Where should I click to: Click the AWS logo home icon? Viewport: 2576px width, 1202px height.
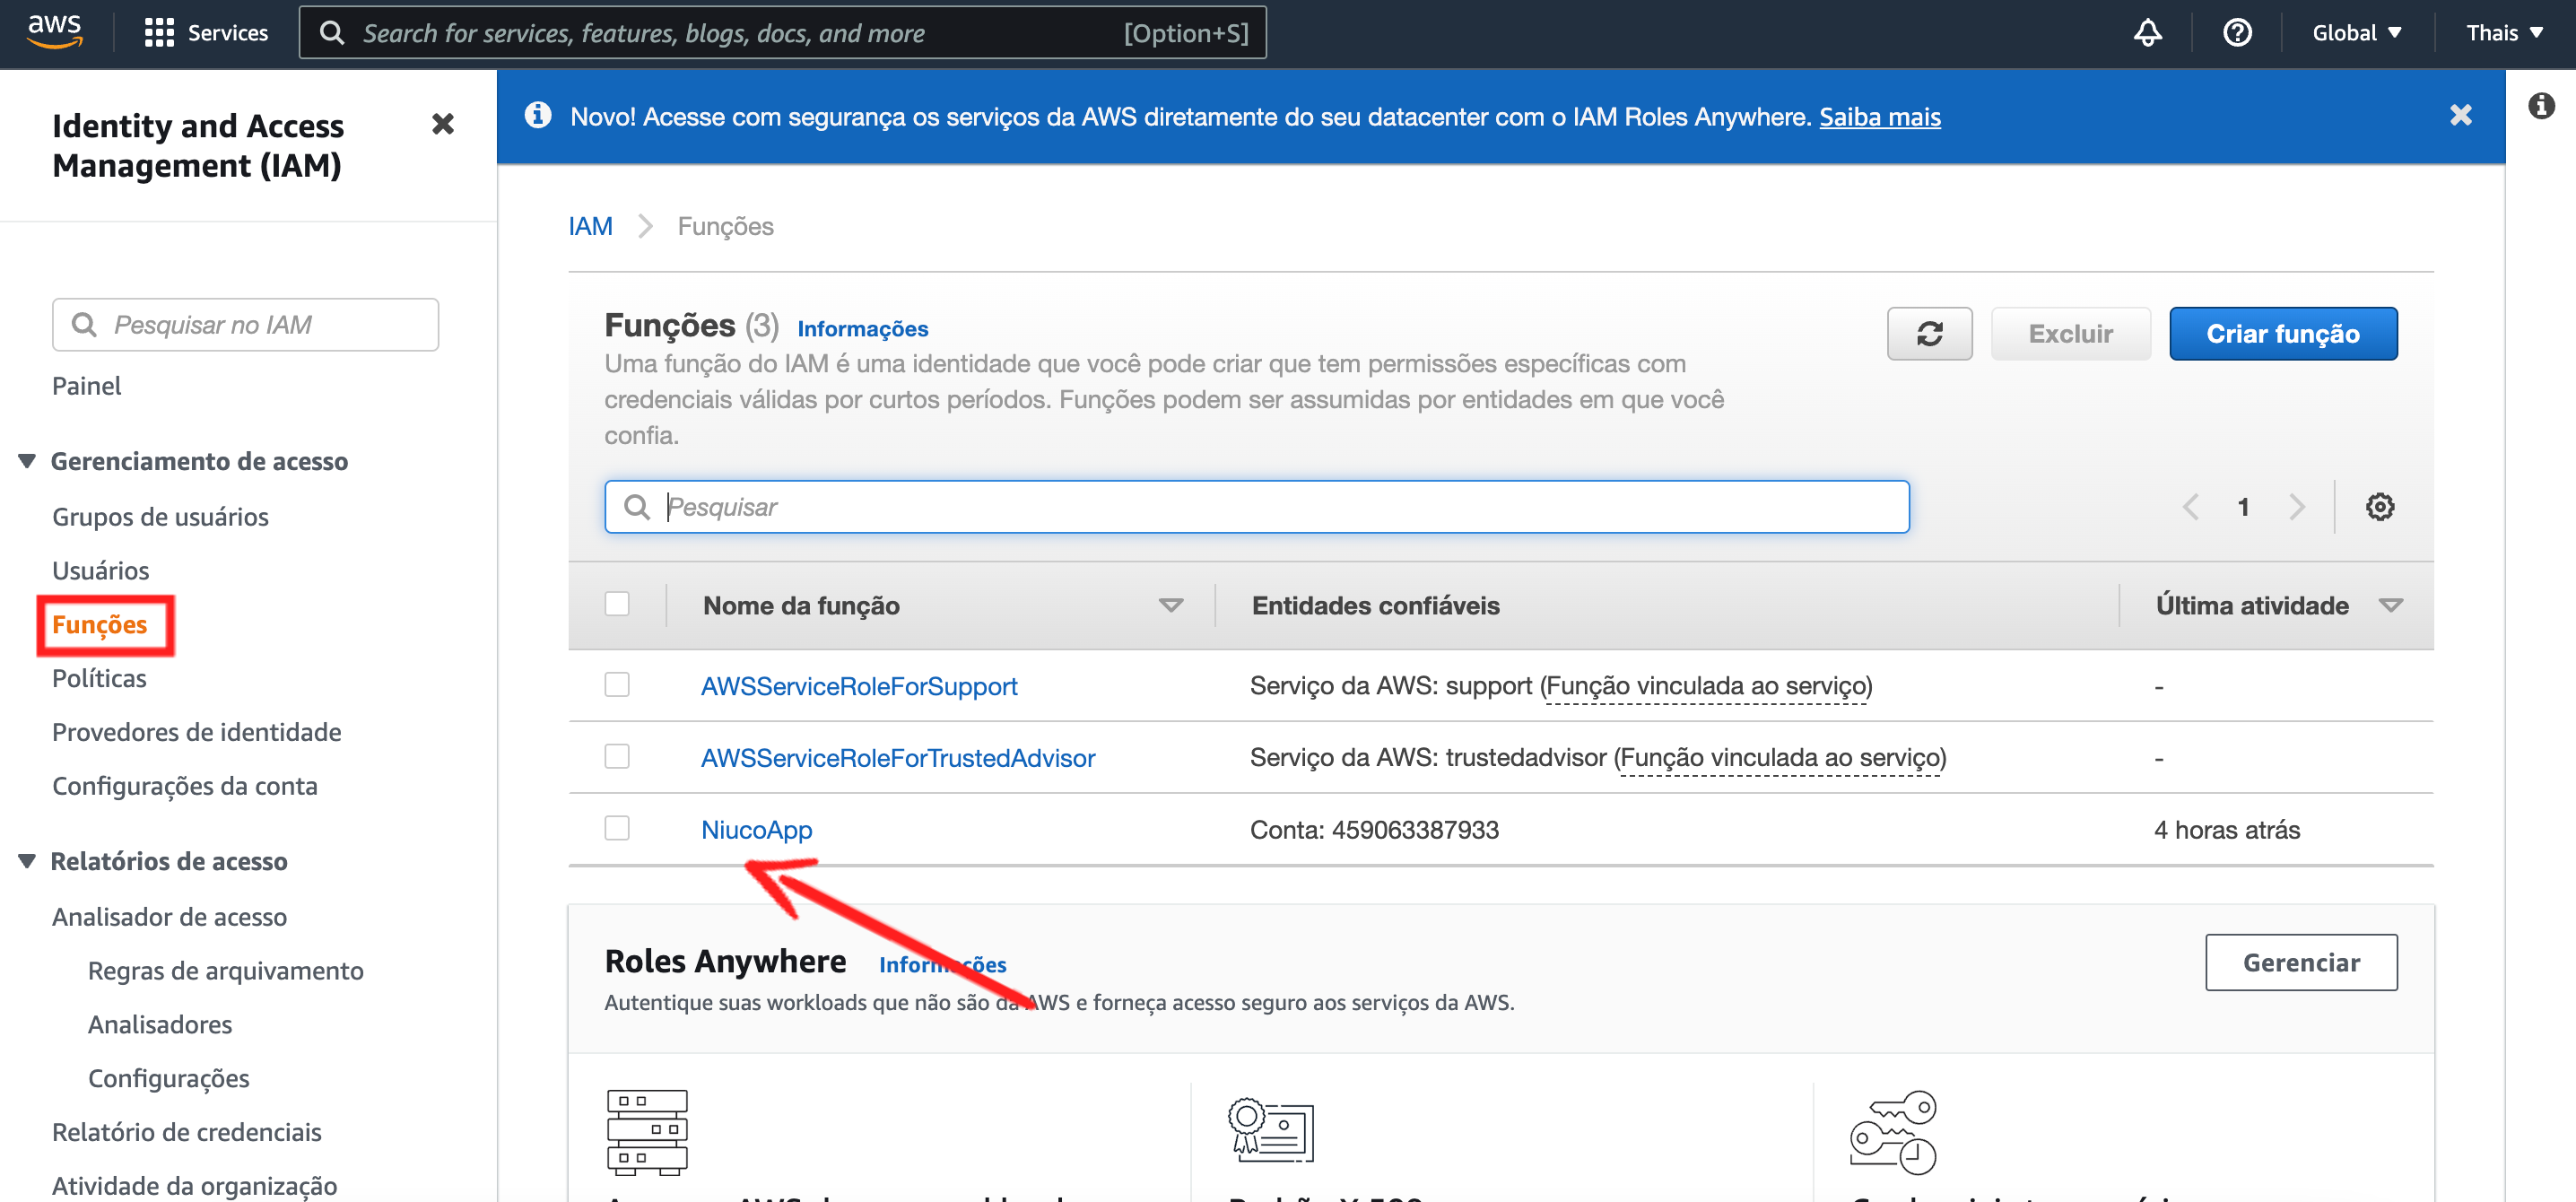point(54,32)
